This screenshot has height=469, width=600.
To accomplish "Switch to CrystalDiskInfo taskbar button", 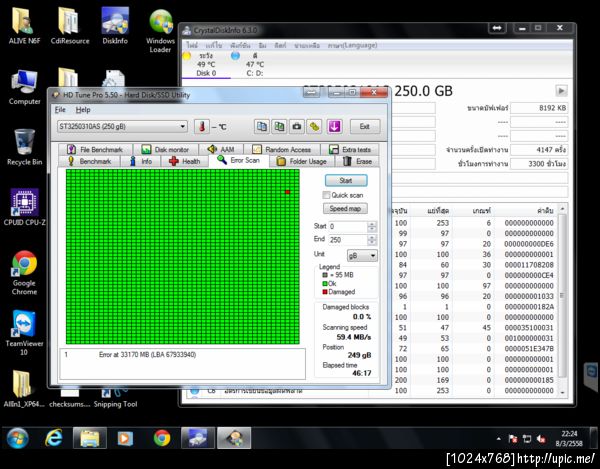I will [198, 438].
